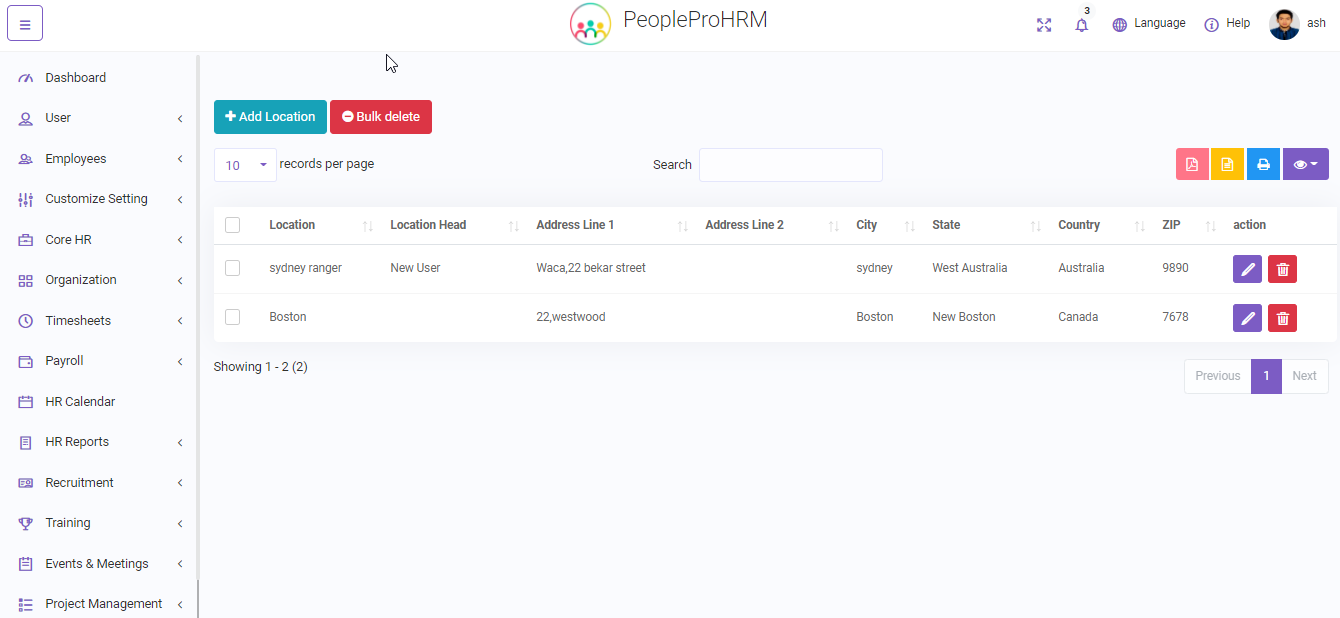Viewport: 1340px width, 618px height.
Task: Open the column visibility eye dropdown
Action: tap(1305, 164)
